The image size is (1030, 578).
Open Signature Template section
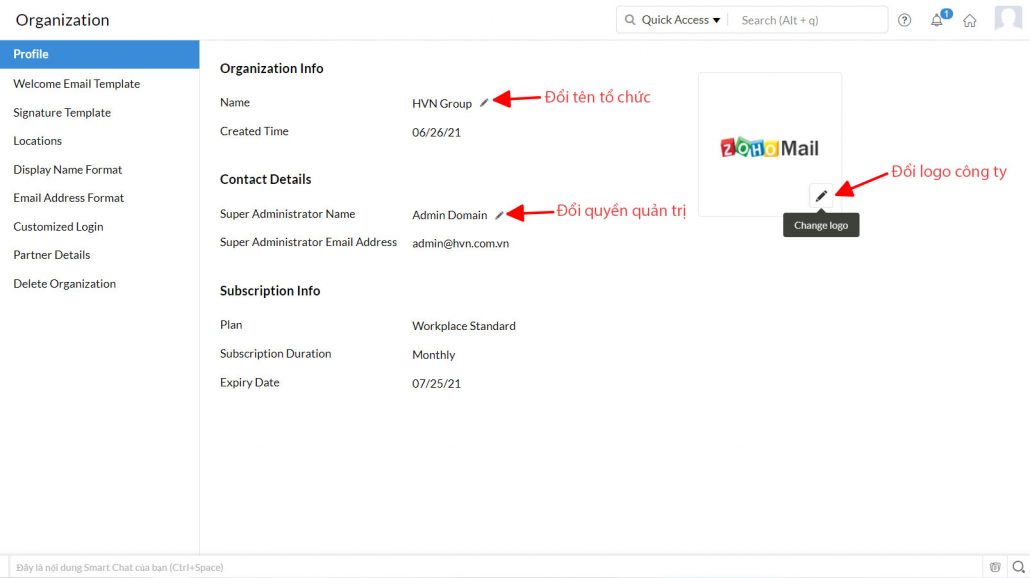[x=62, y=113]
